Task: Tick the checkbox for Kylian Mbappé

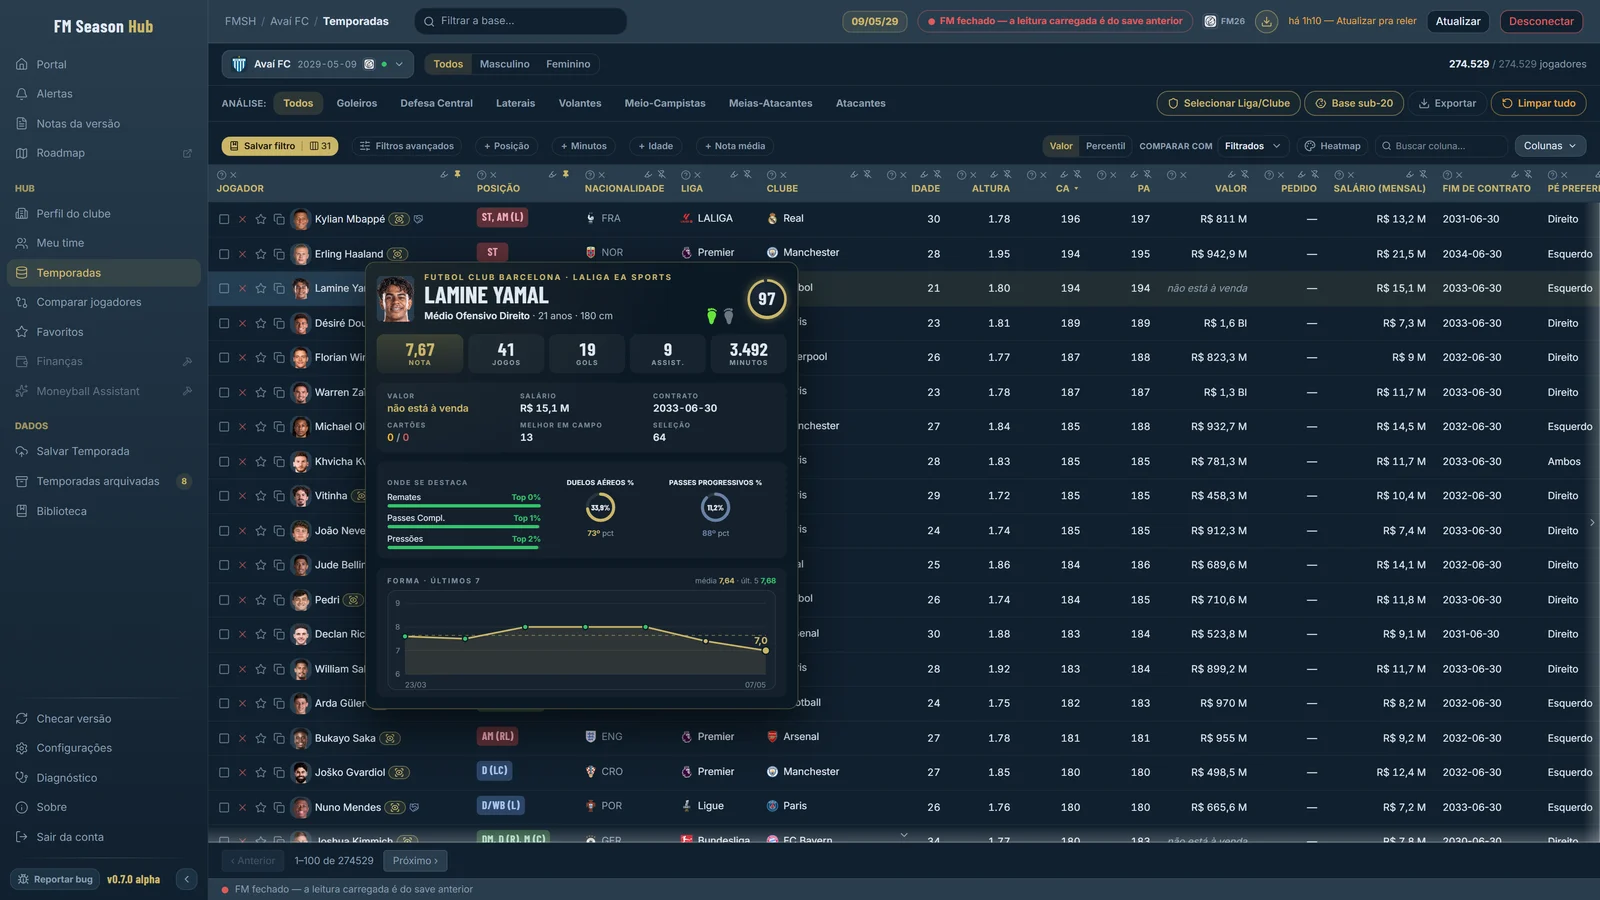Action: 224,219
